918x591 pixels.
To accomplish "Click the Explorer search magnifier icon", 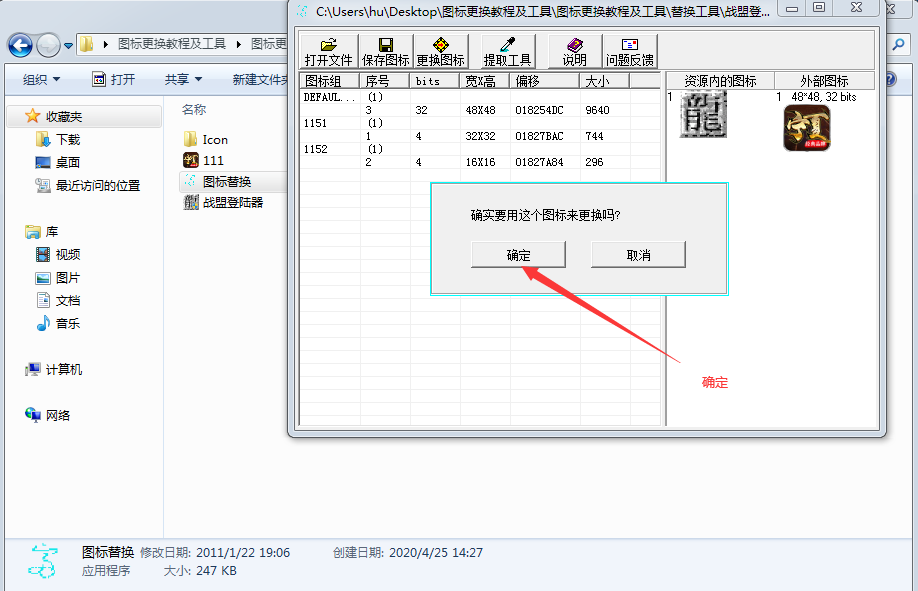I will tap(898, 45).
